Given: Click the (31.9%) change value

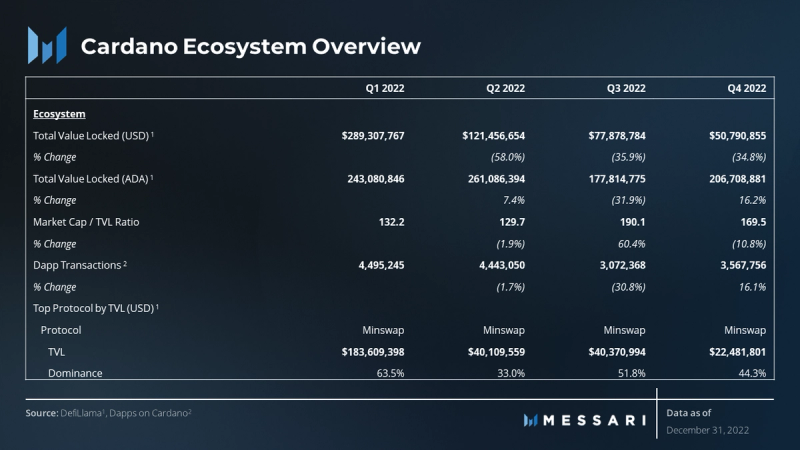Looking at the screenshot, I should point(628,201).
